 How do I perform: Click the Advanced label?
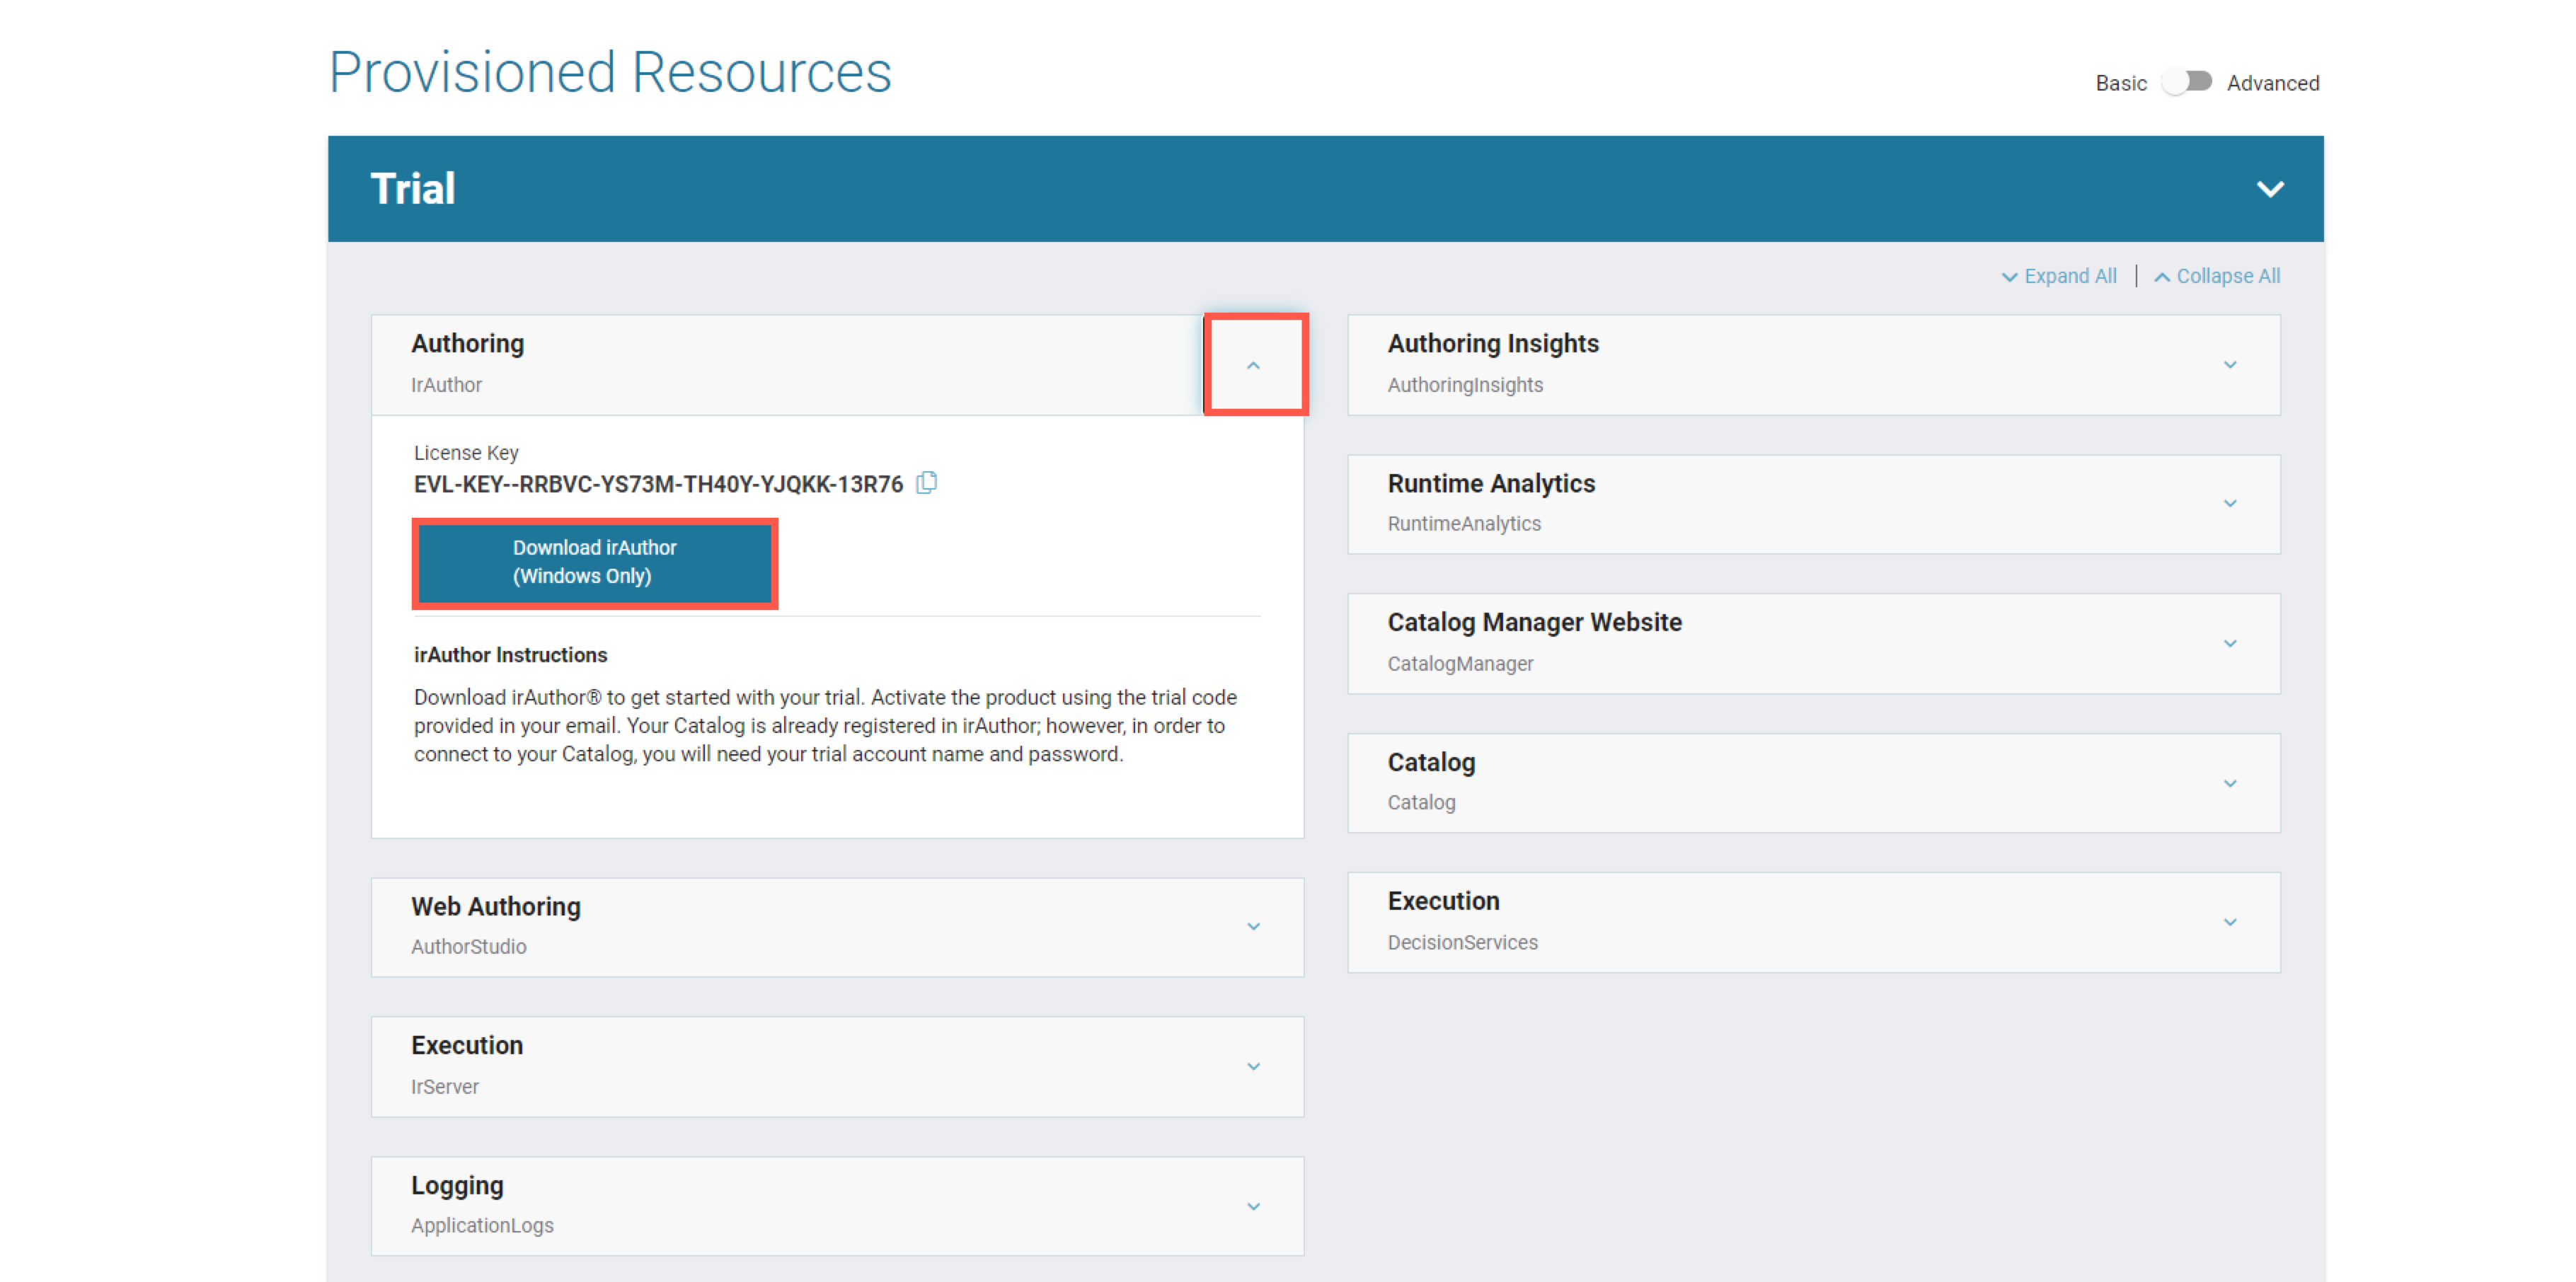pos(2273,83)
